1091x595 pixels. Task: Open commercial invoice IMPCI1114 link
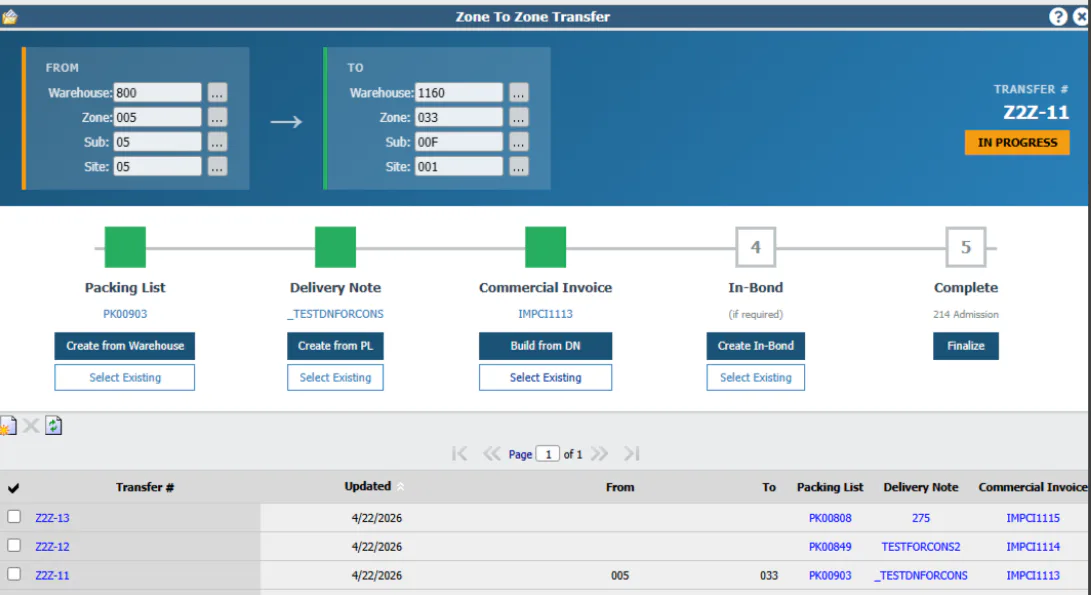point(1033,546)
